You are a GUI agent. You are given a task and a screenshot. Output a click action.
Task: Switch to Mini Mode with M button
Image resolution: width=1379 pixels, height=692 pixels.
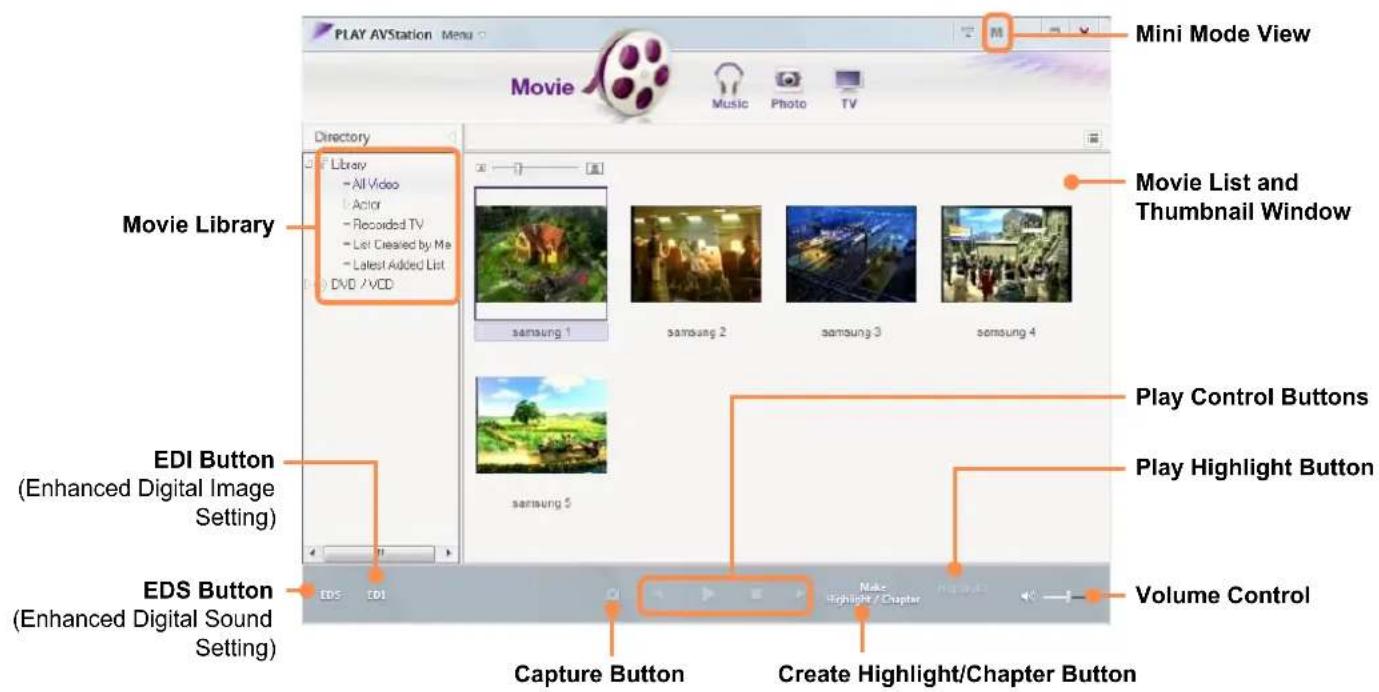pyautogui.click(x=996, y=34)
